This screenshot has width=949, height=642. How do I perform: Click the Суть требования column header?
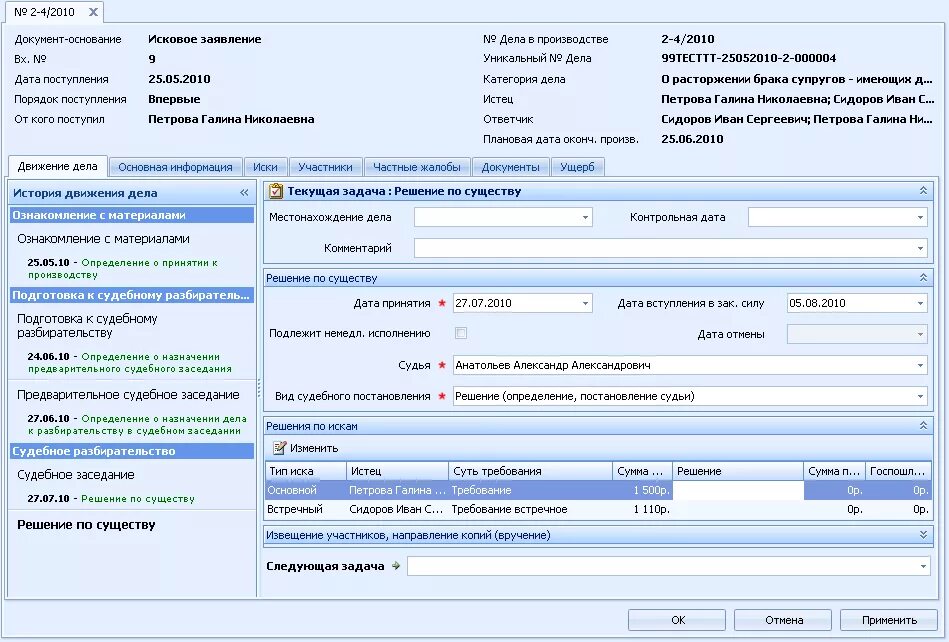click(x=530, y=471)
